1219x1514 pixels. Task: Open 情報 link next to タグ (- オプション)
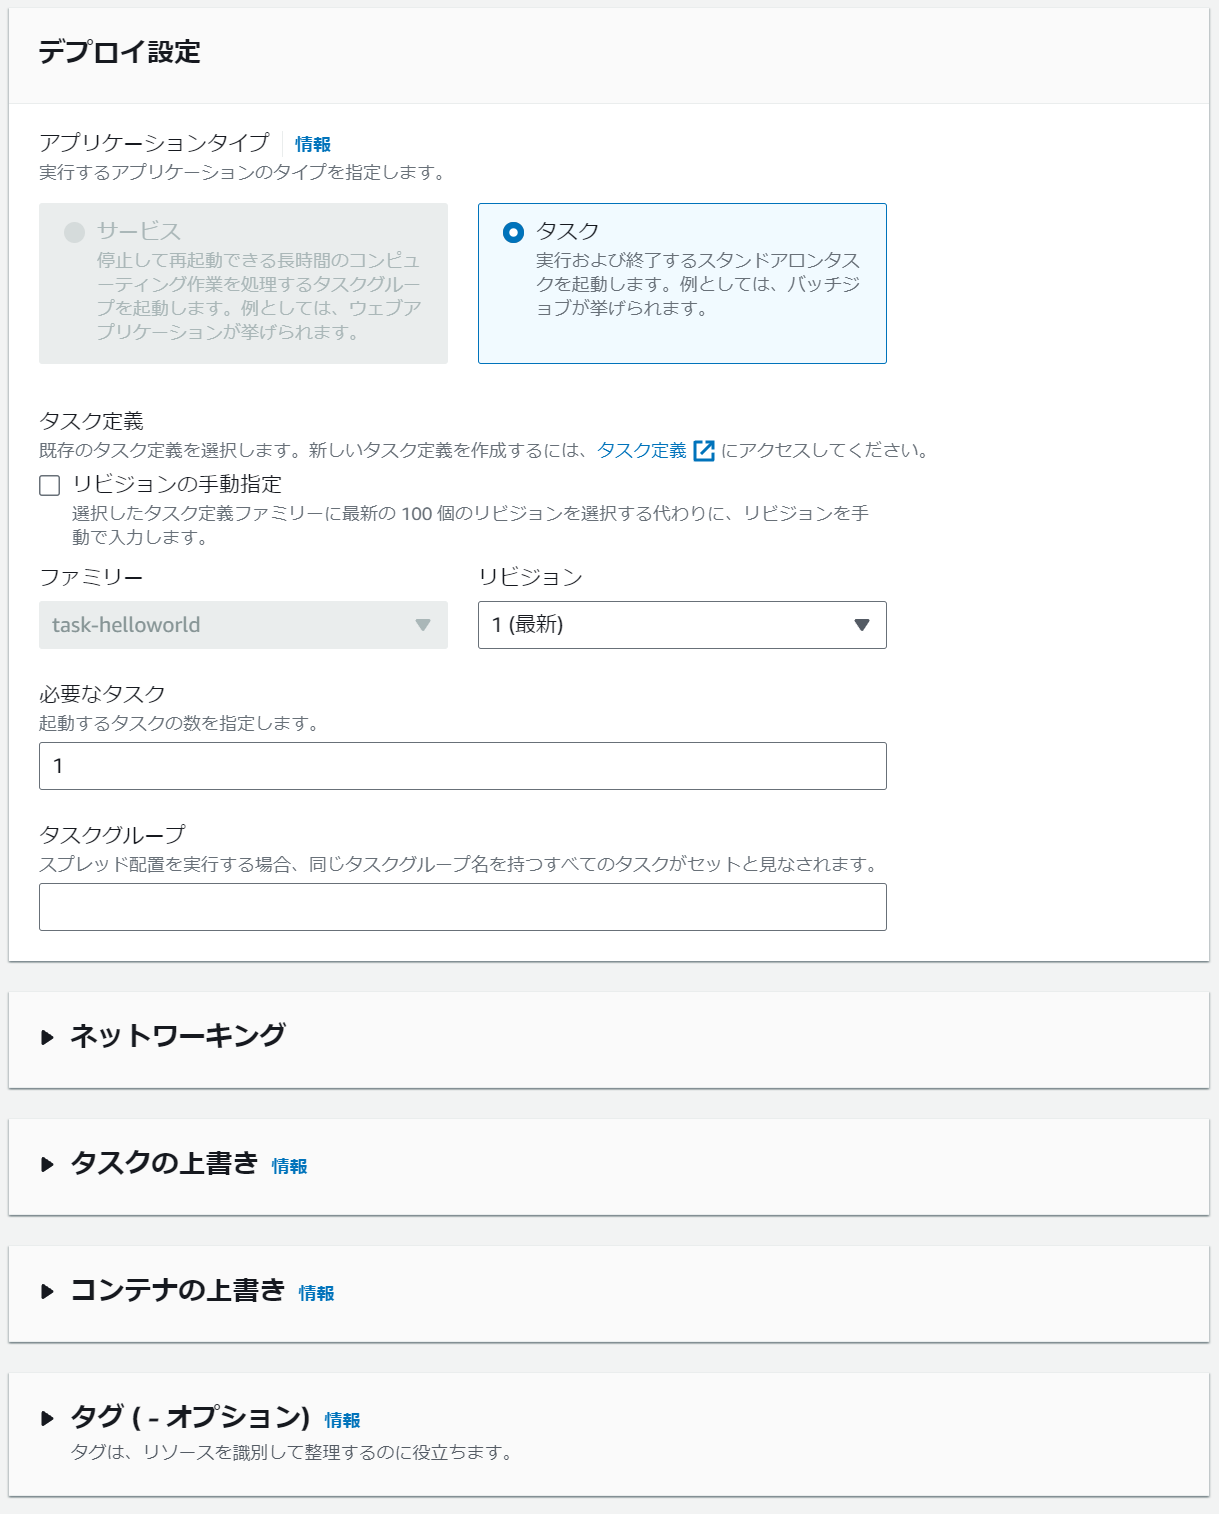tap(343, 1420)
